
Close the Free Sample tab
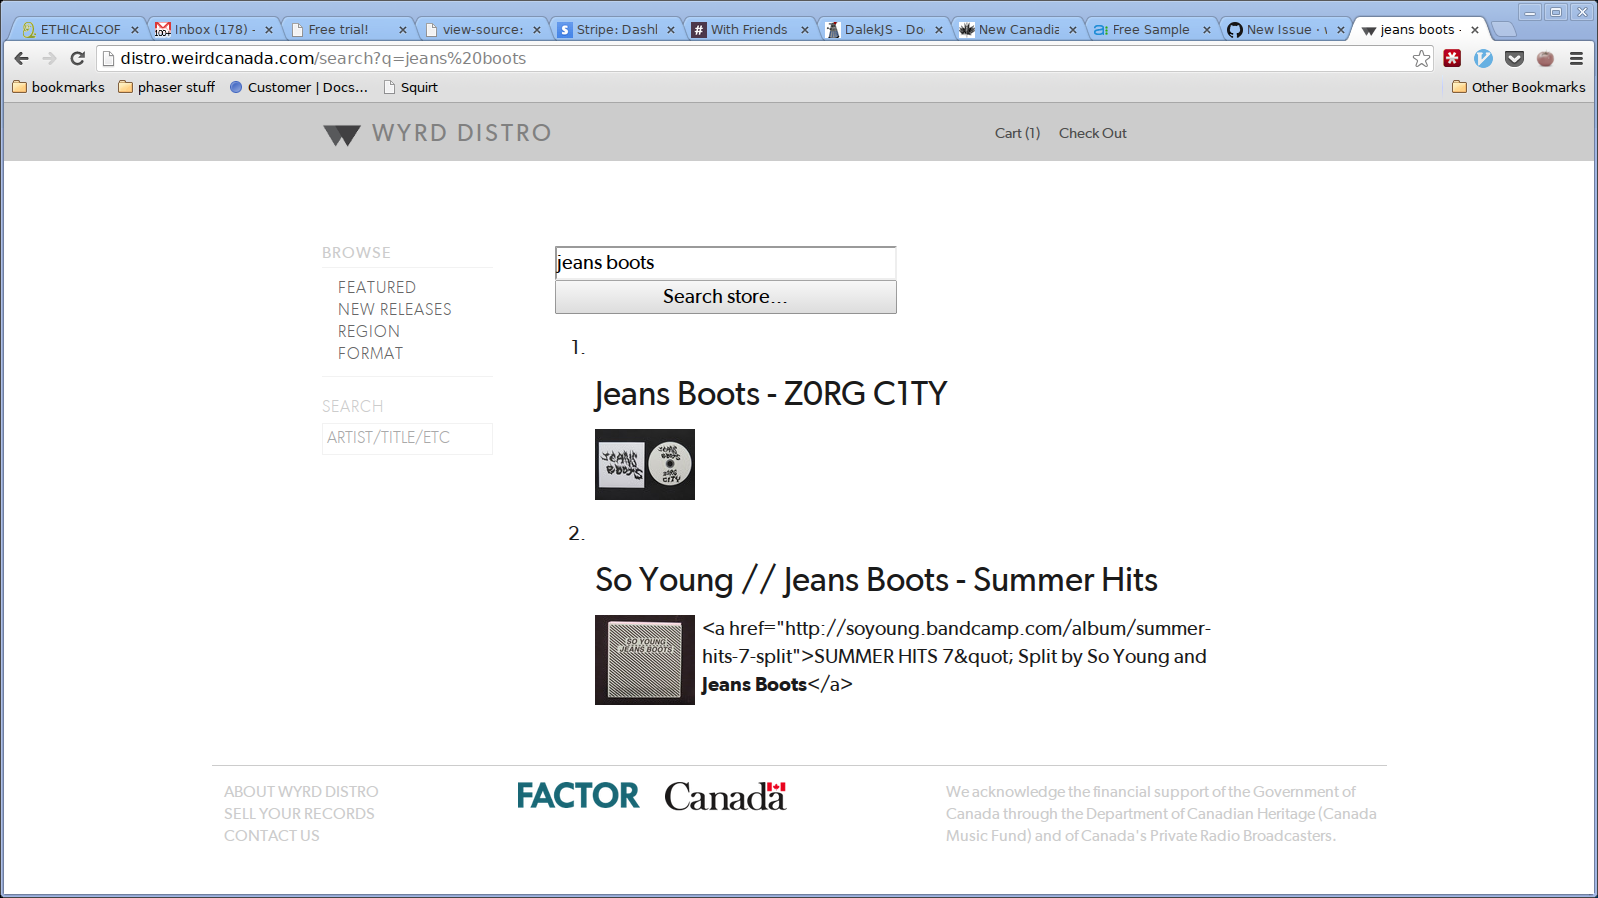point(1207,30)
